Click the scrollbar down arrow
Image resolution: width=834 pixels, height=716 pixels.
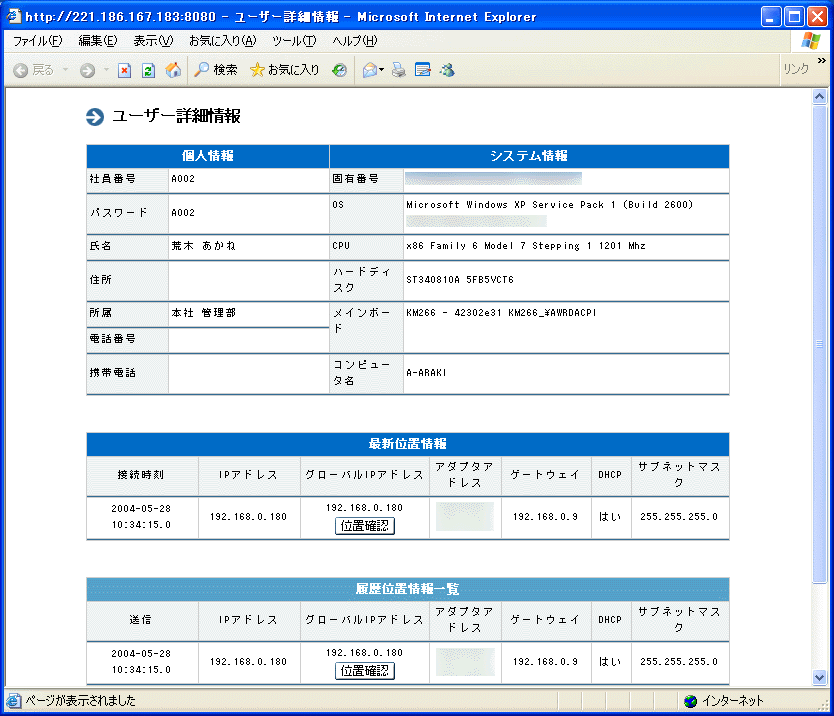coord(820,677)
